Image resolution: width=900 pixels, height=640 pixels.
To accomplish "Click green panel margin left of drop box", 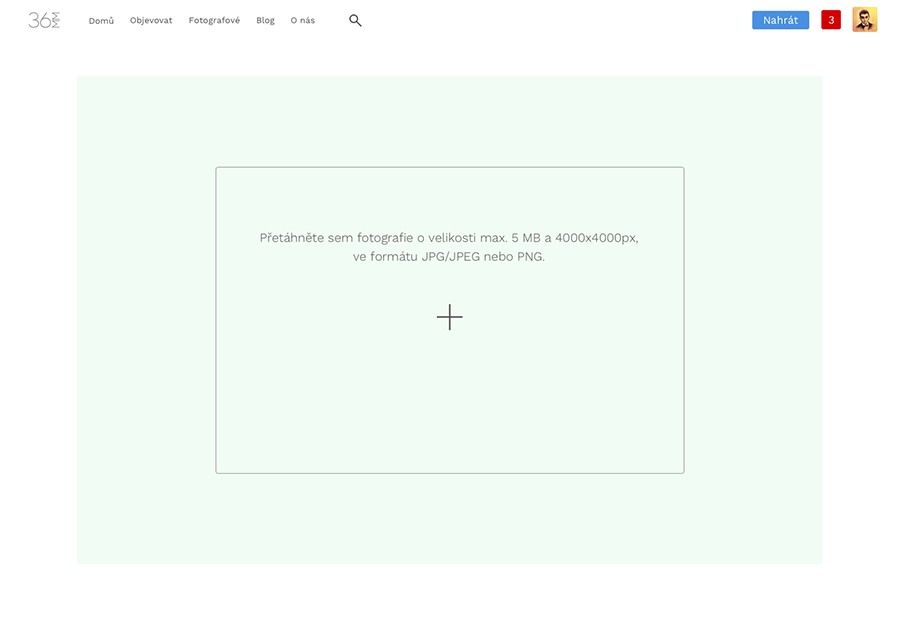I will click(145, 320).
